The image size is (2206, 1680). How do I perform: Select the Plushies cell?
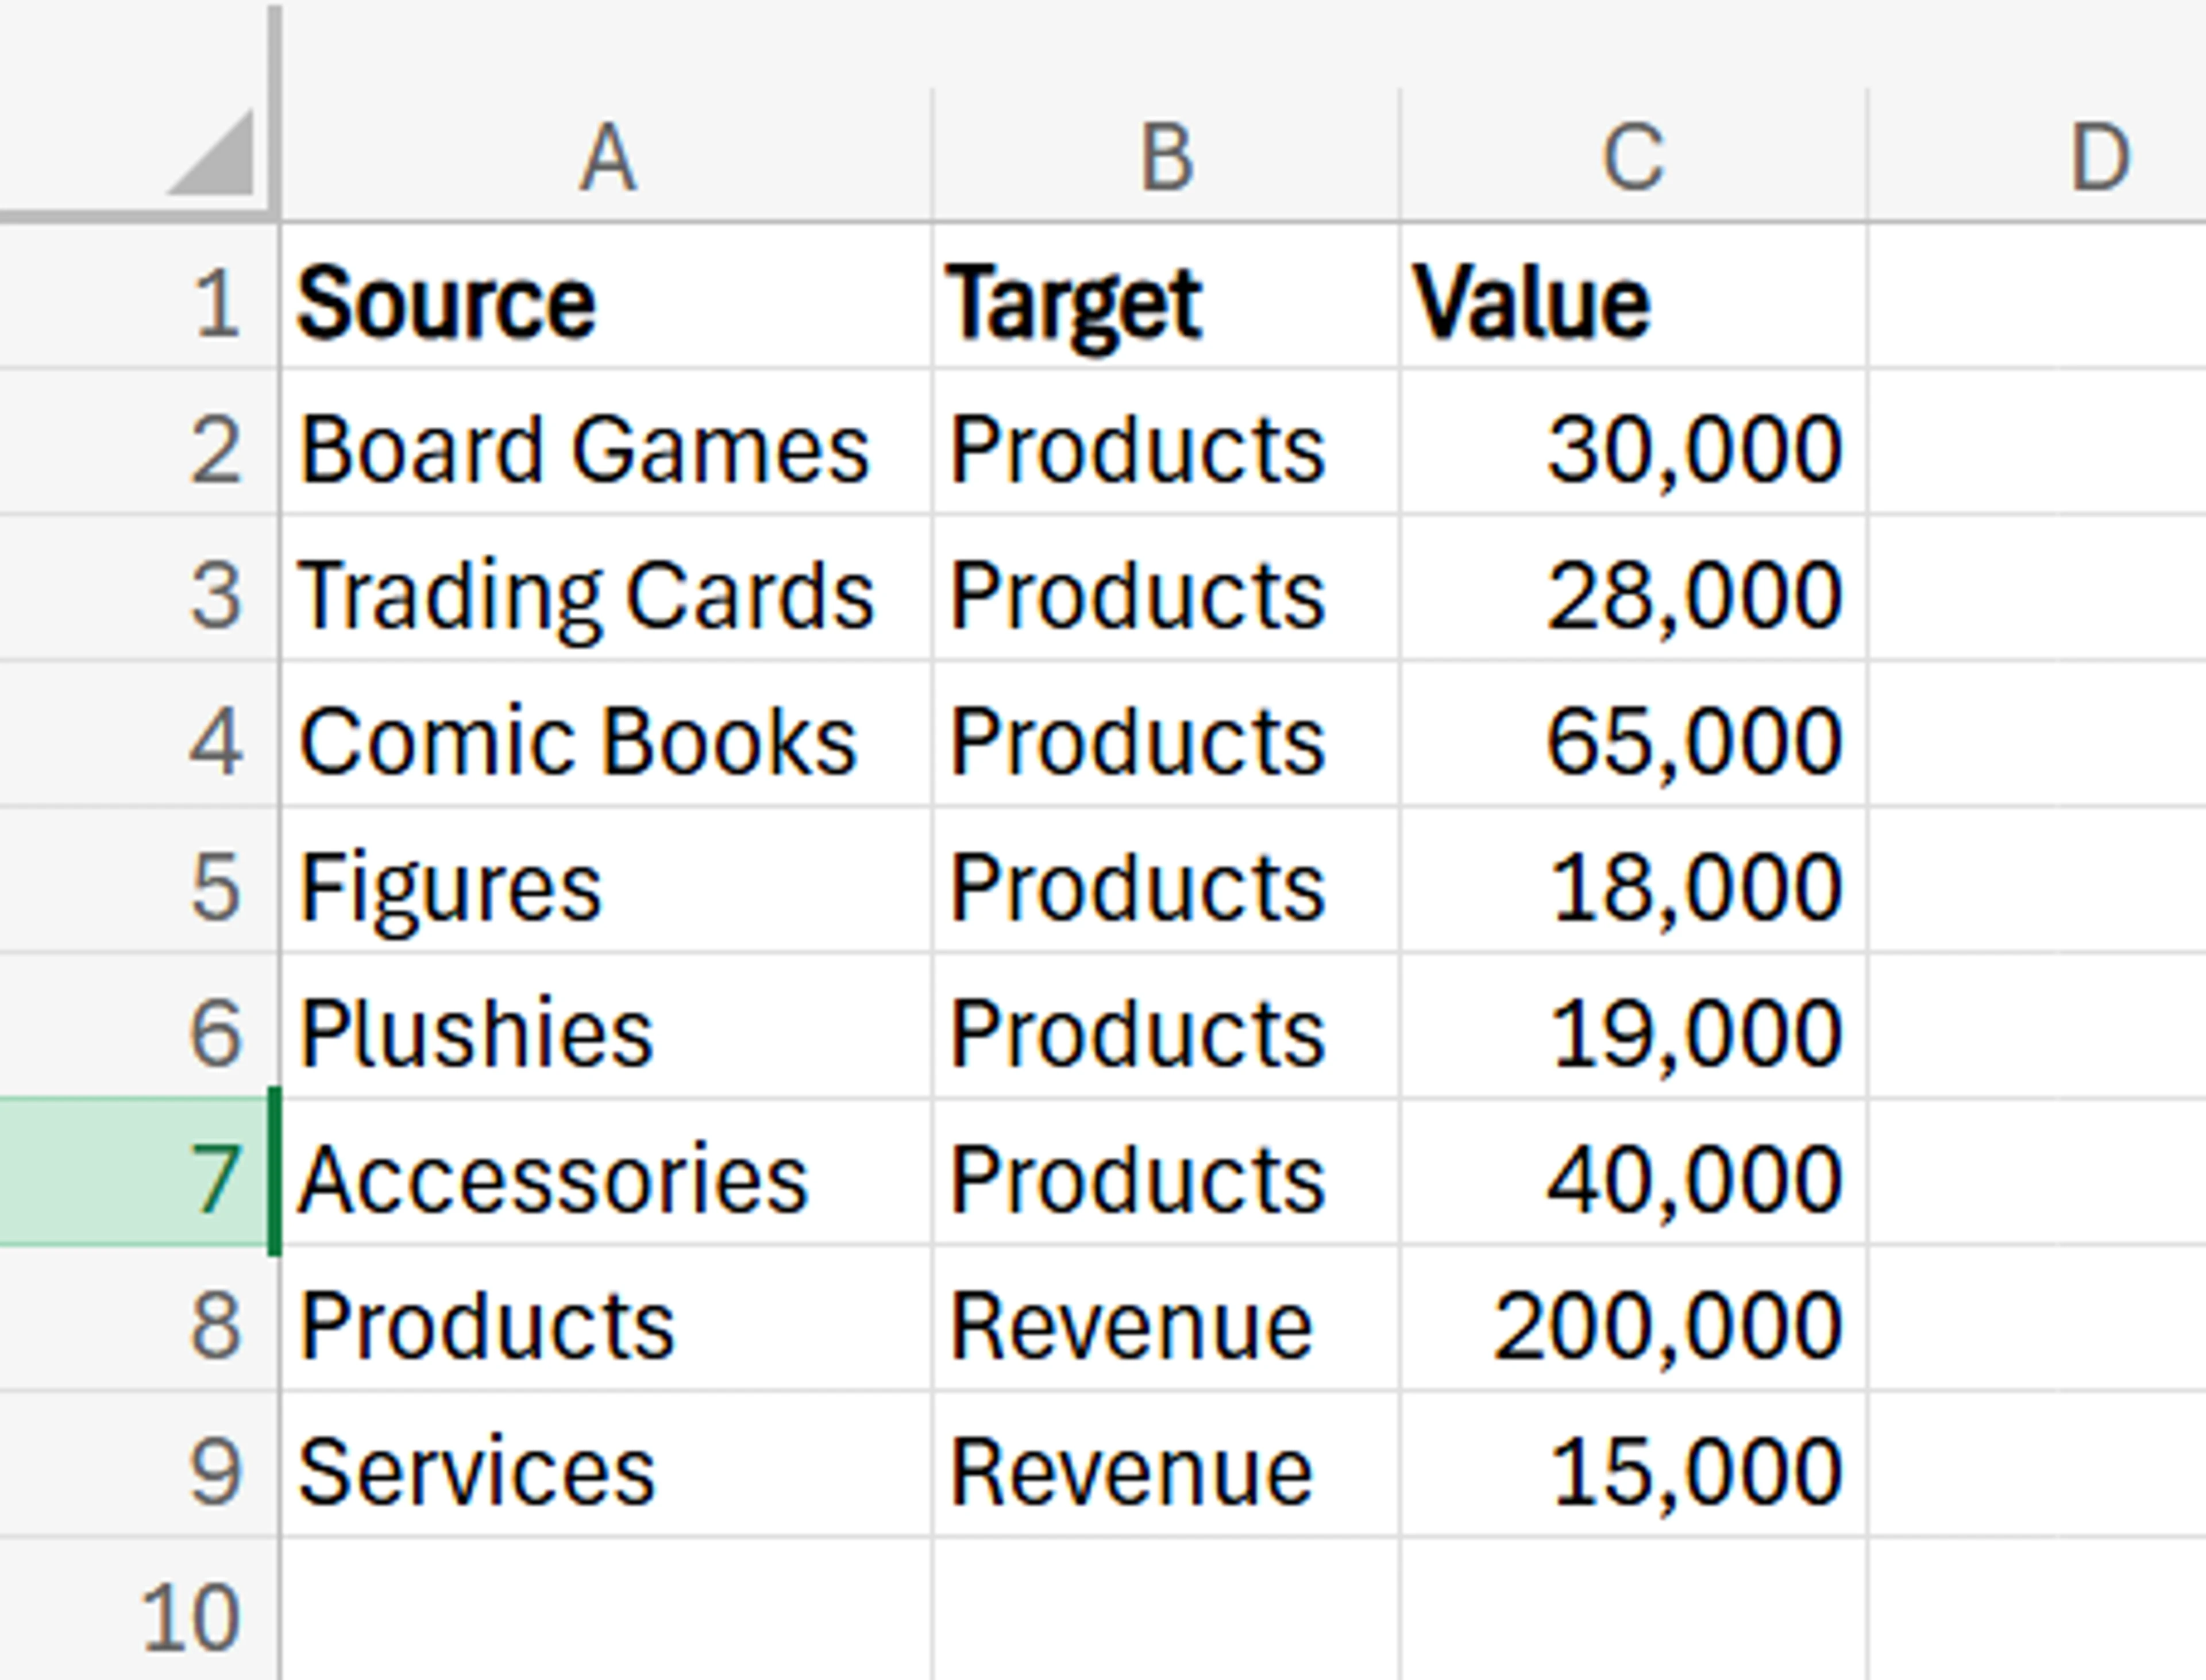605,1030
